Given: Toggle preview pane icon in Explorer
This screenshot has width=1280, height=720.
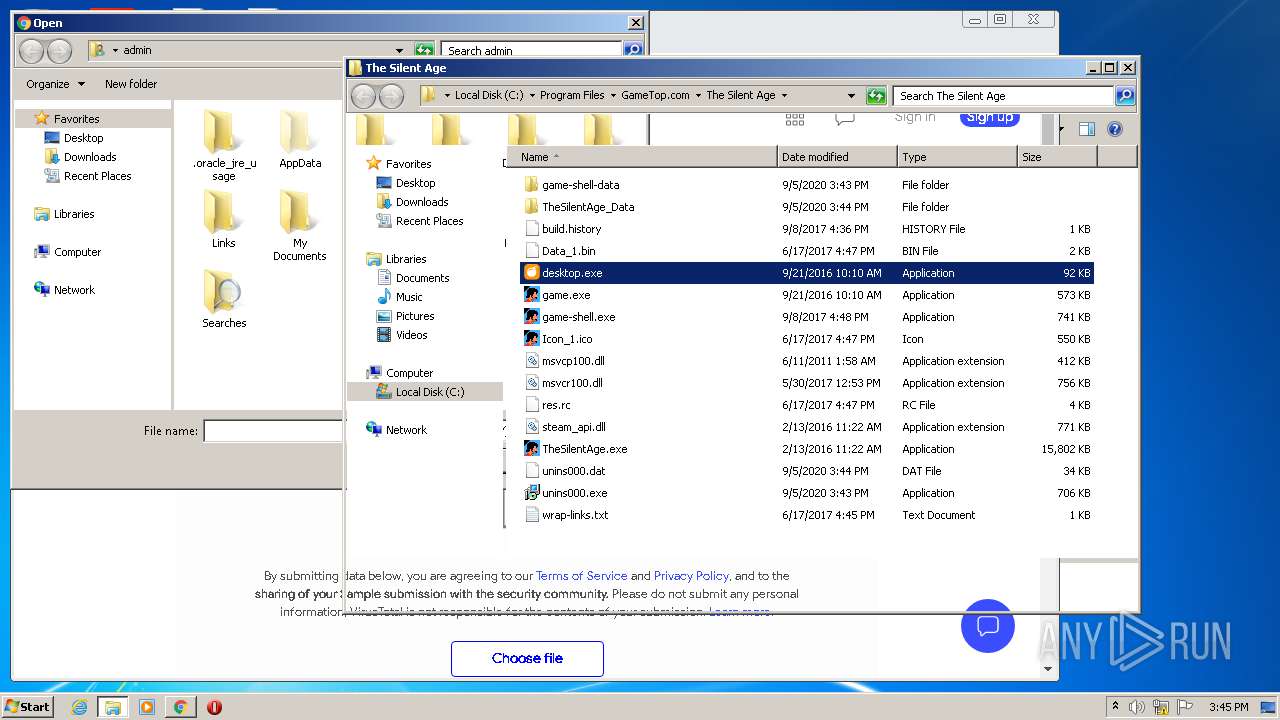Looking at the screenshot, I should pyautogui.click(x=1087, y=129).
